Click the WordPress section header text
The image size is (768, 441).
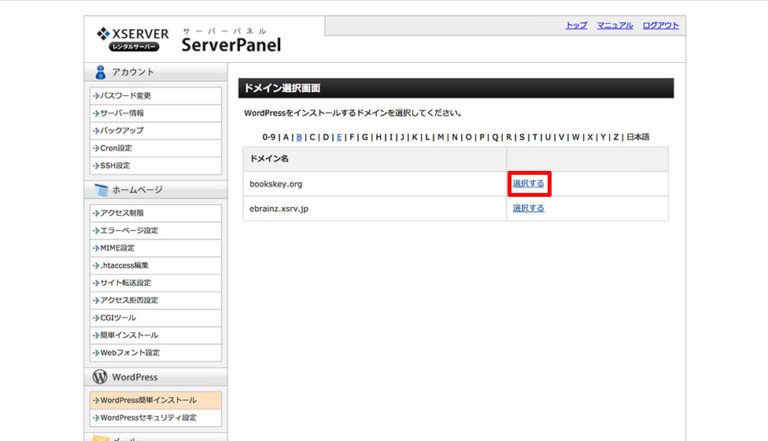coord(135,377)
